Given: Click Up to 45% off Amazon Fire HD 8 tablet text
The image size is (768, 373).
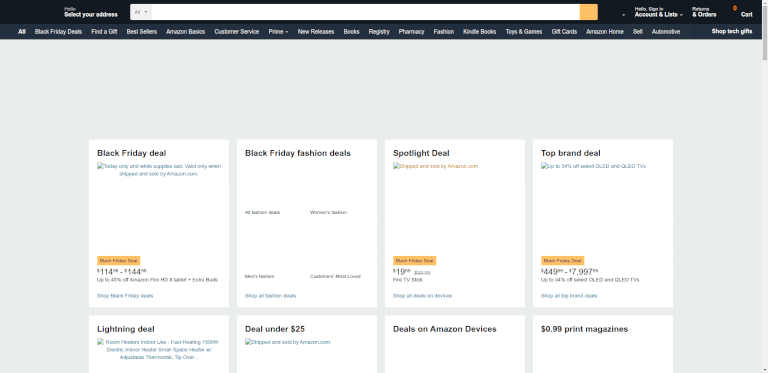Looking at the screenshot, I should [157, 280].
